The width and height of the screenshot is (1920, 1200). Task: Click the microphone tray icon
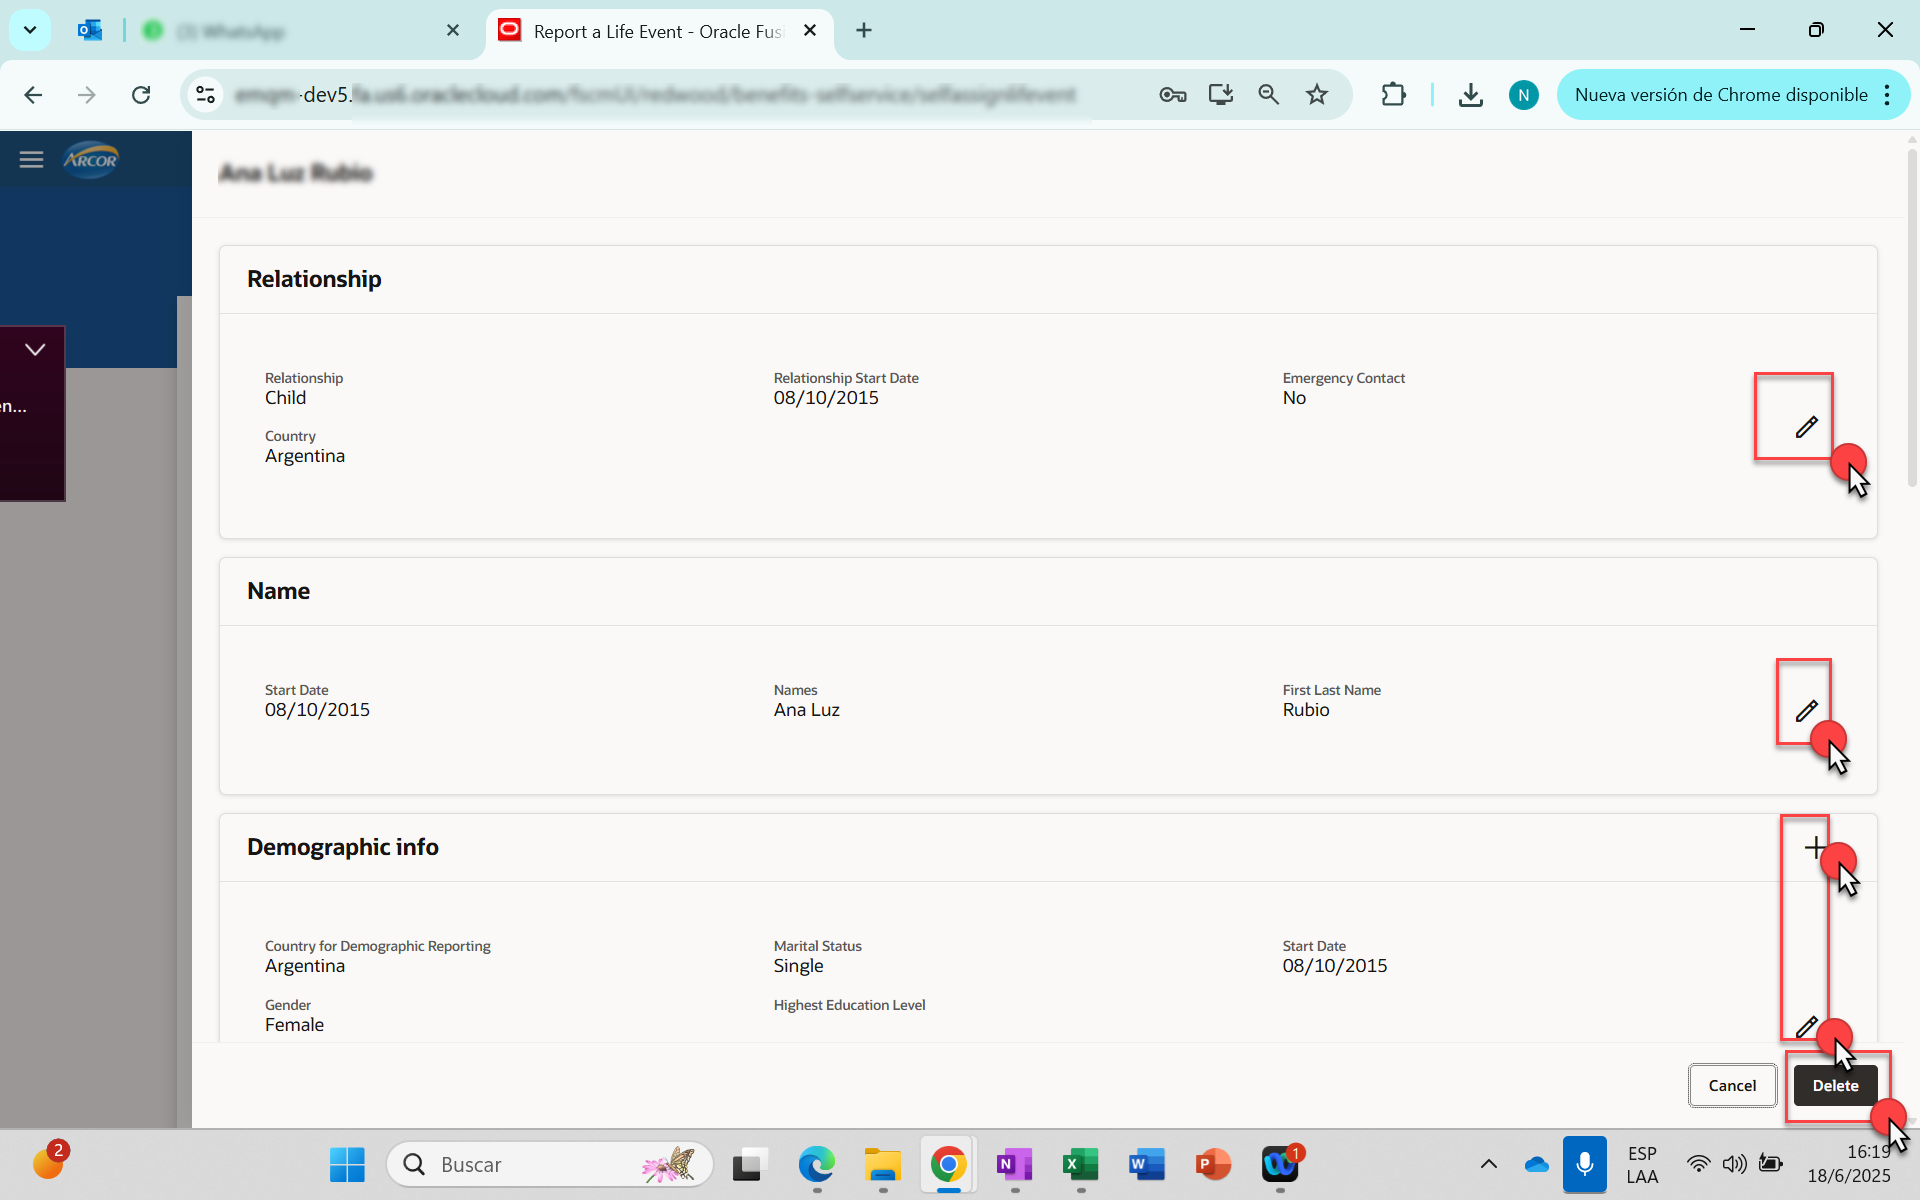(x=1584, y=1164)
